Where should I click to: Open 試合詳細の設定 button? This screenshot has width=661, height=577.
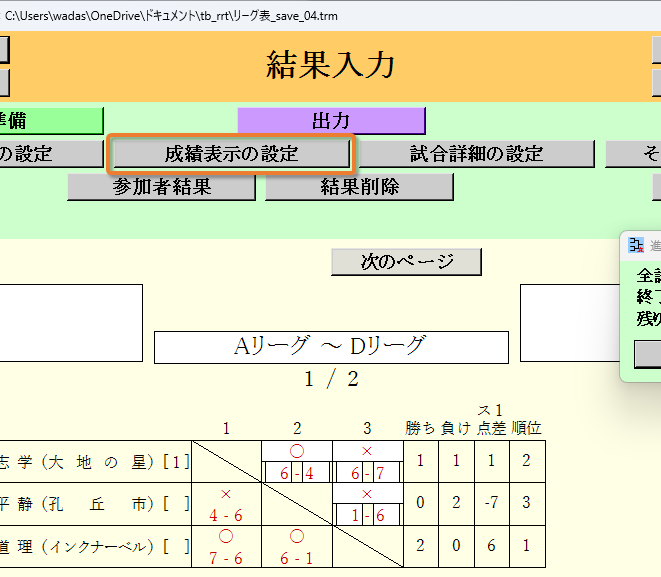[x=476, y=154]
